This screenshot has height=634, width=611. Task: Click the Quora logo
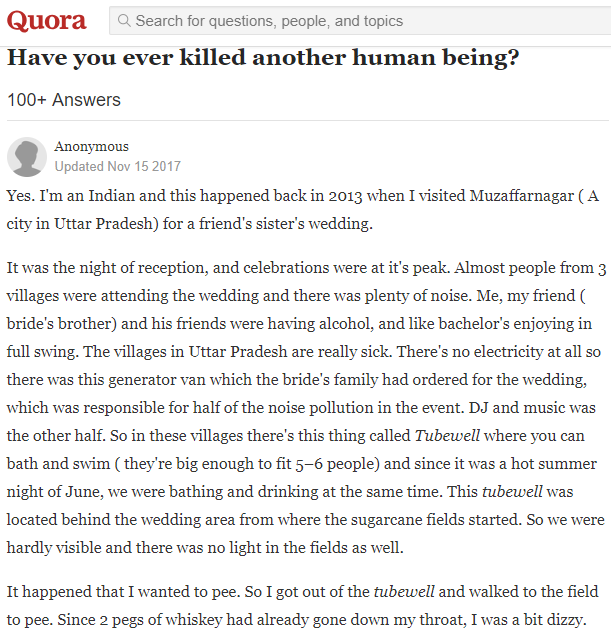coord(47,20)
